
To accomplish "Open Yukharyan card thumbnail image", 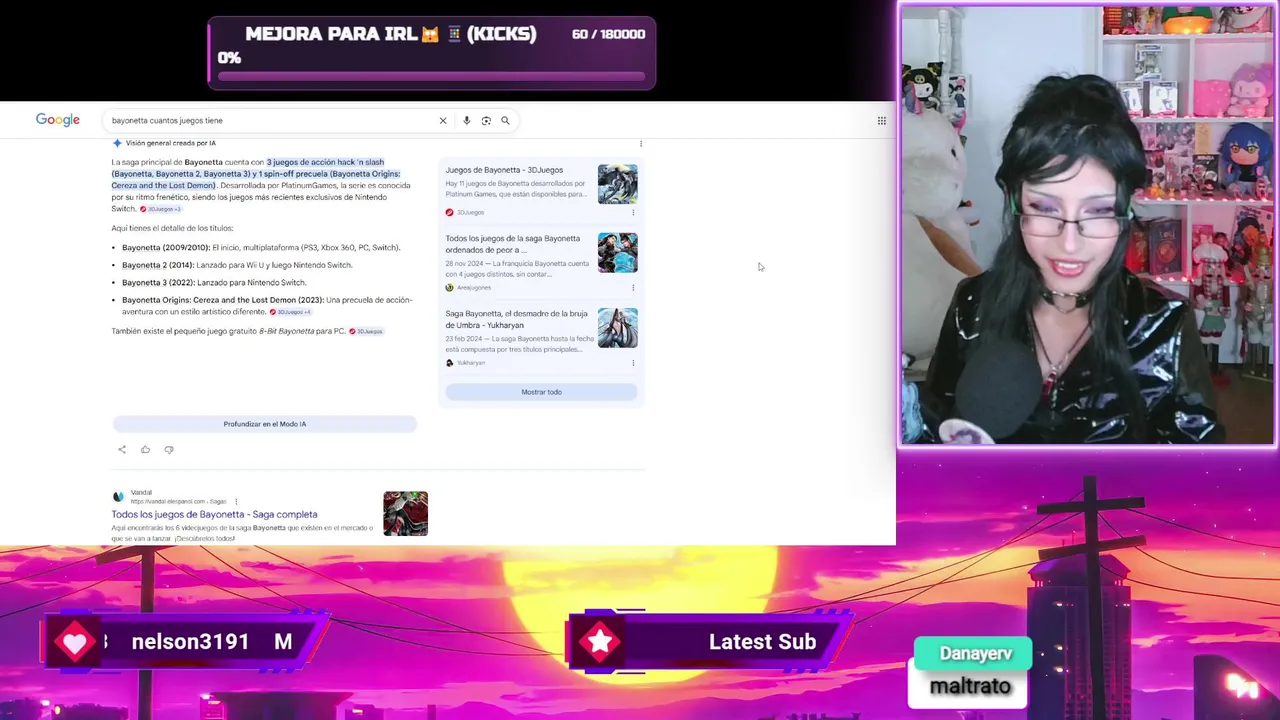I will (x=617, y=328).
